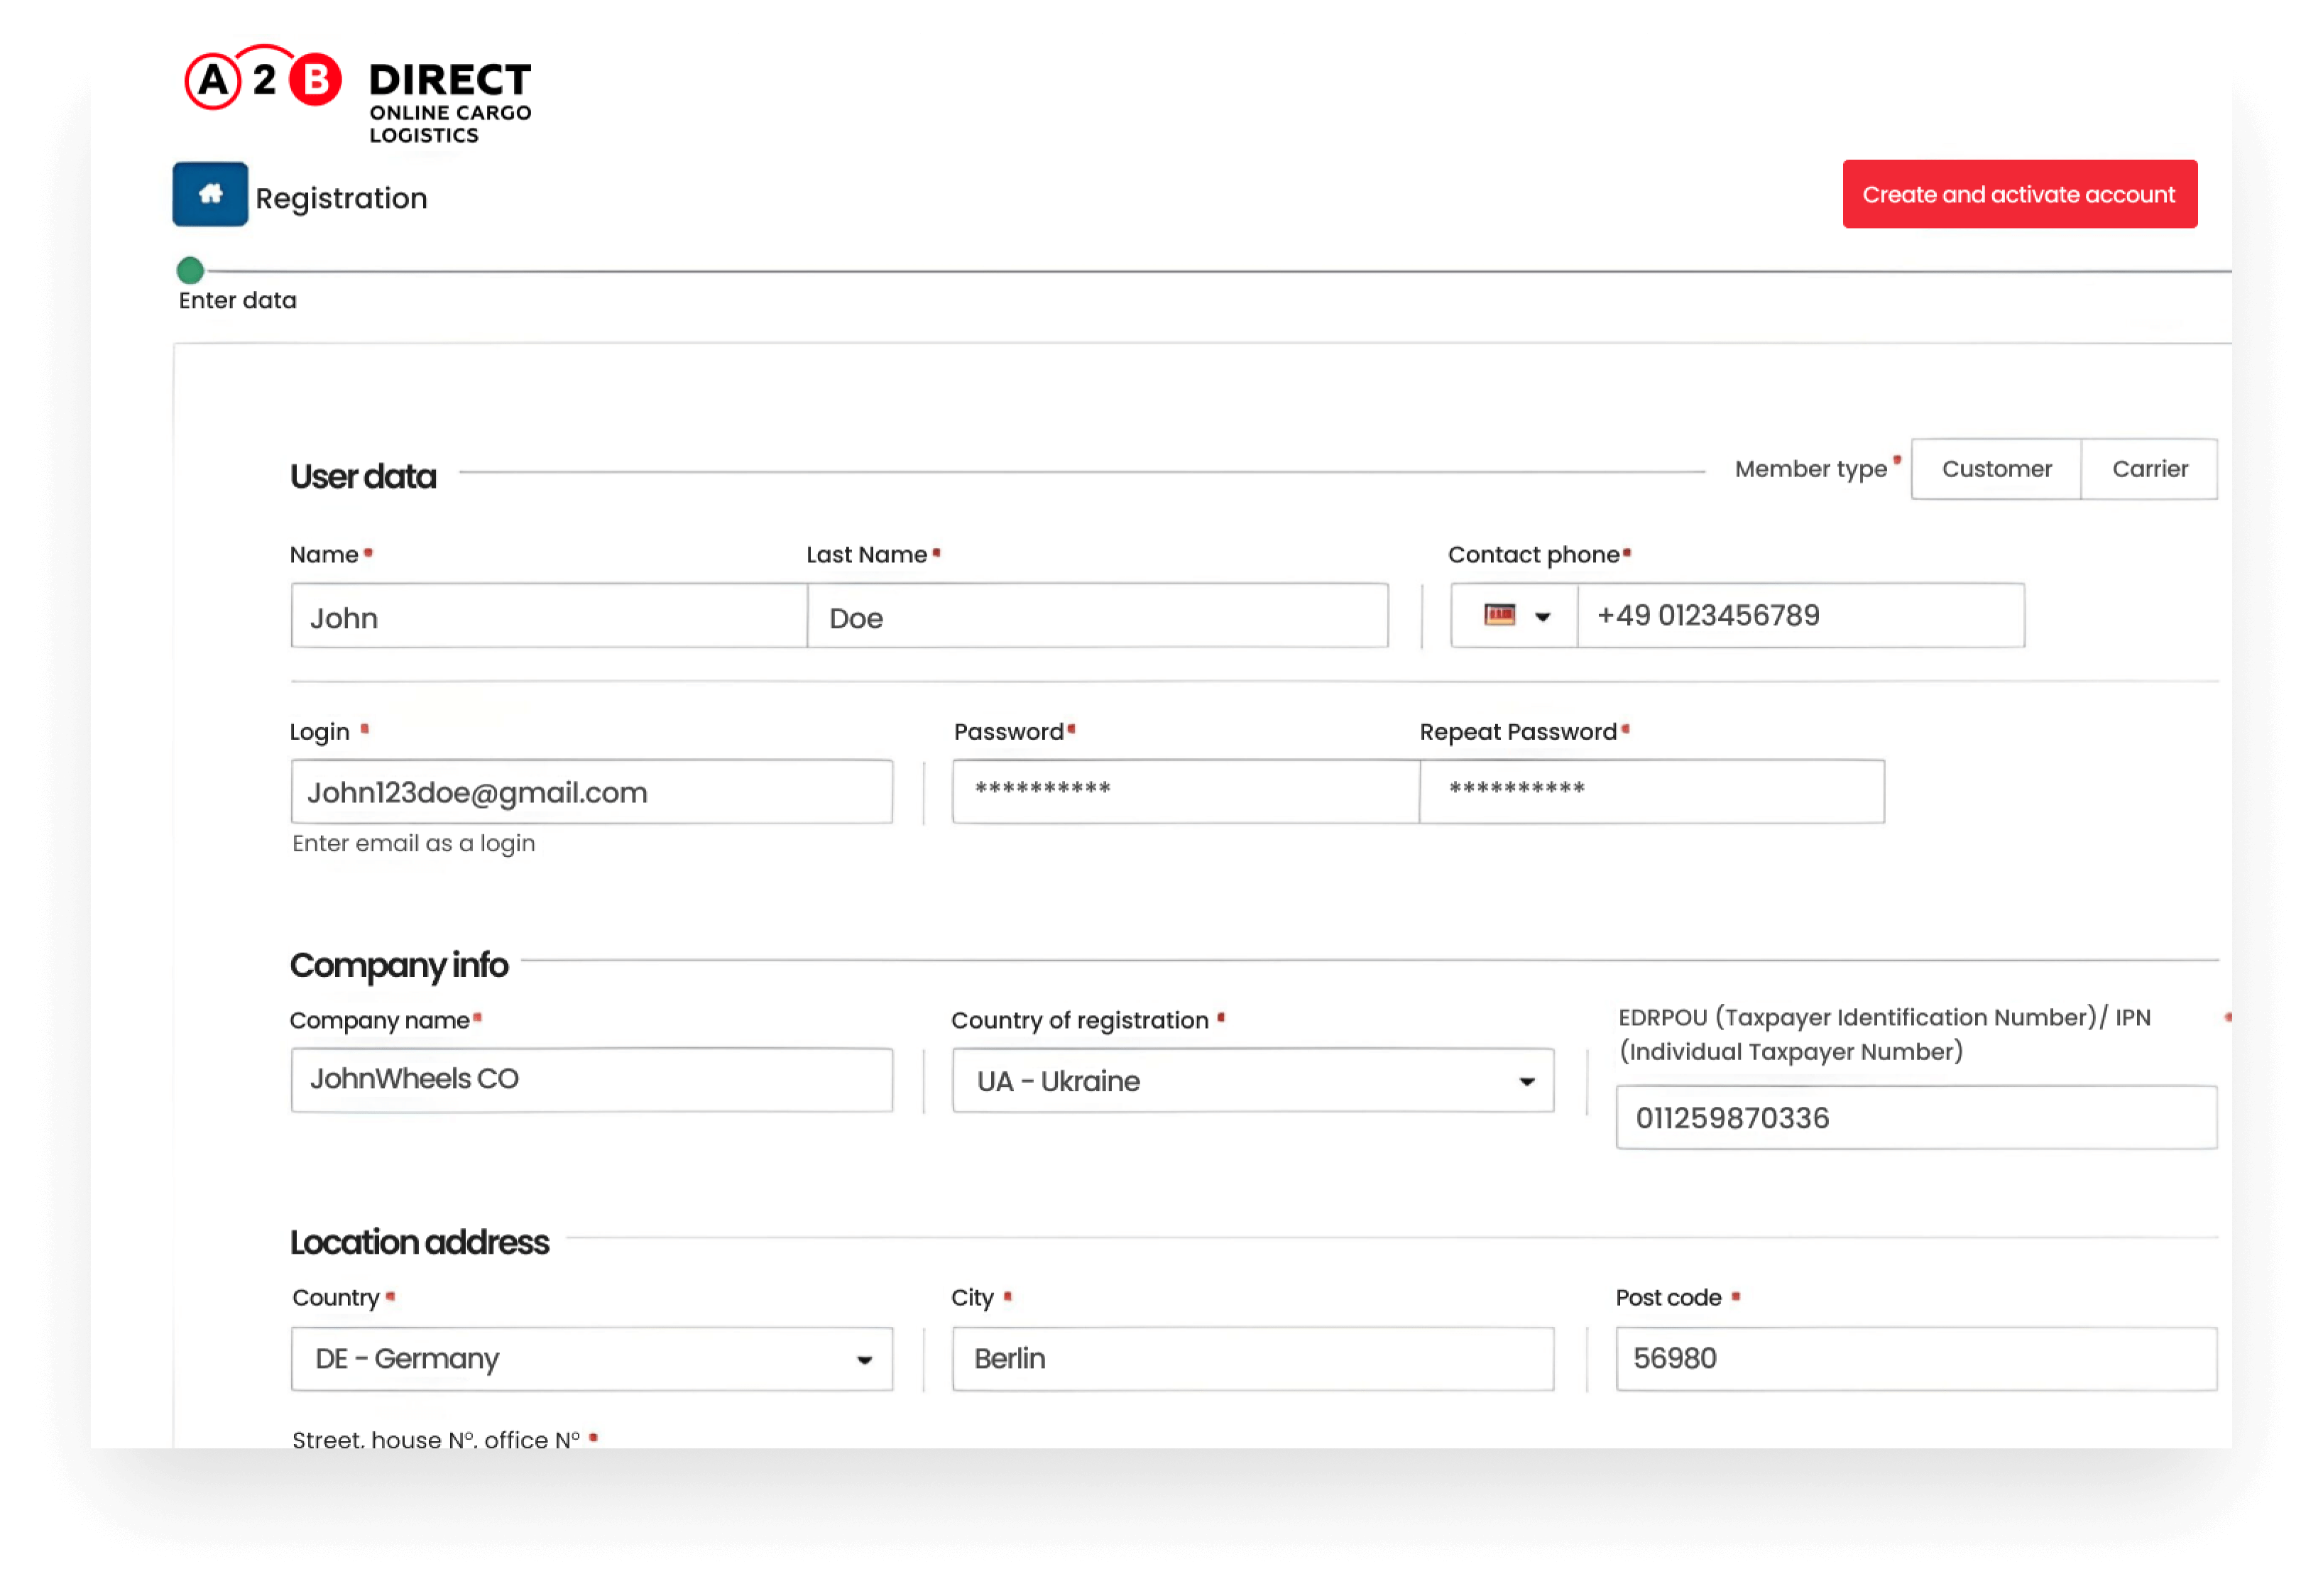Viewport: 2323px width, 1596px height.
Task: Click the 'Company info' section heading
Action: pyautogui.click(x=399, y=965)
